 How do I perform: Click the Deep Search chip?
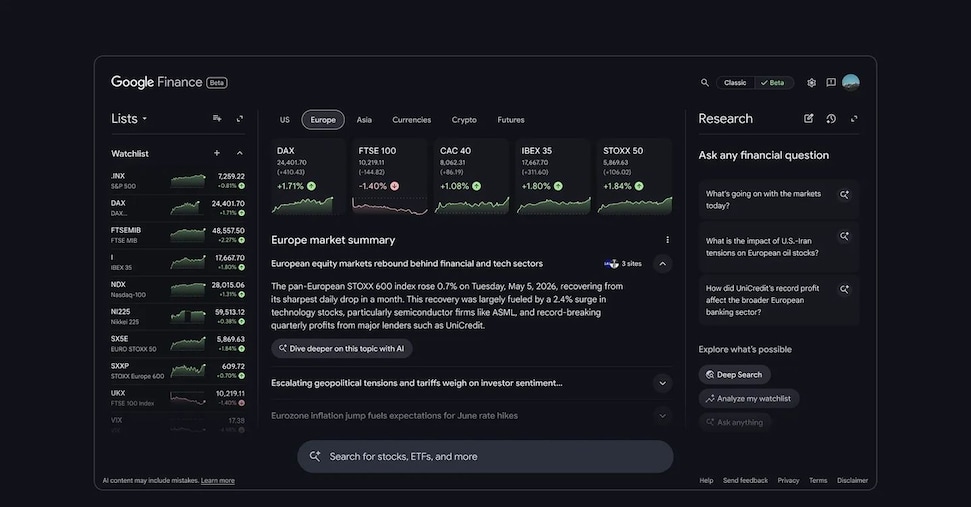(734, 375)
